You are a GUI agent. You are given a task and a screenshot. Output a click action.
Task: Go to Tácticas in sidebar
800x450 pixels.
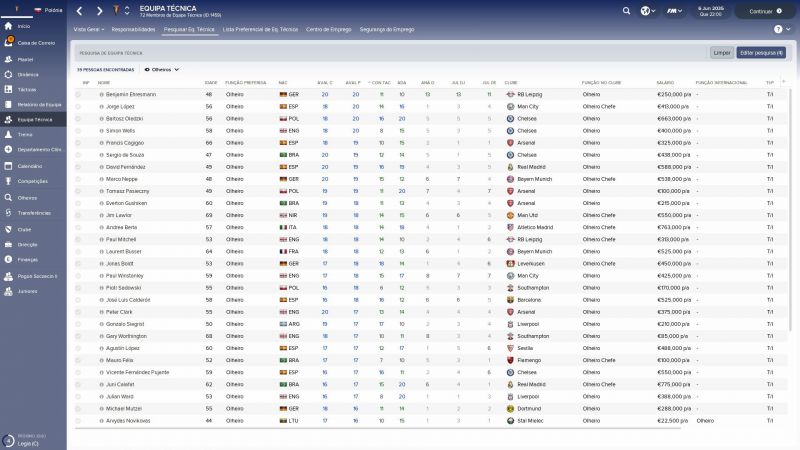[x=27, y=89]
